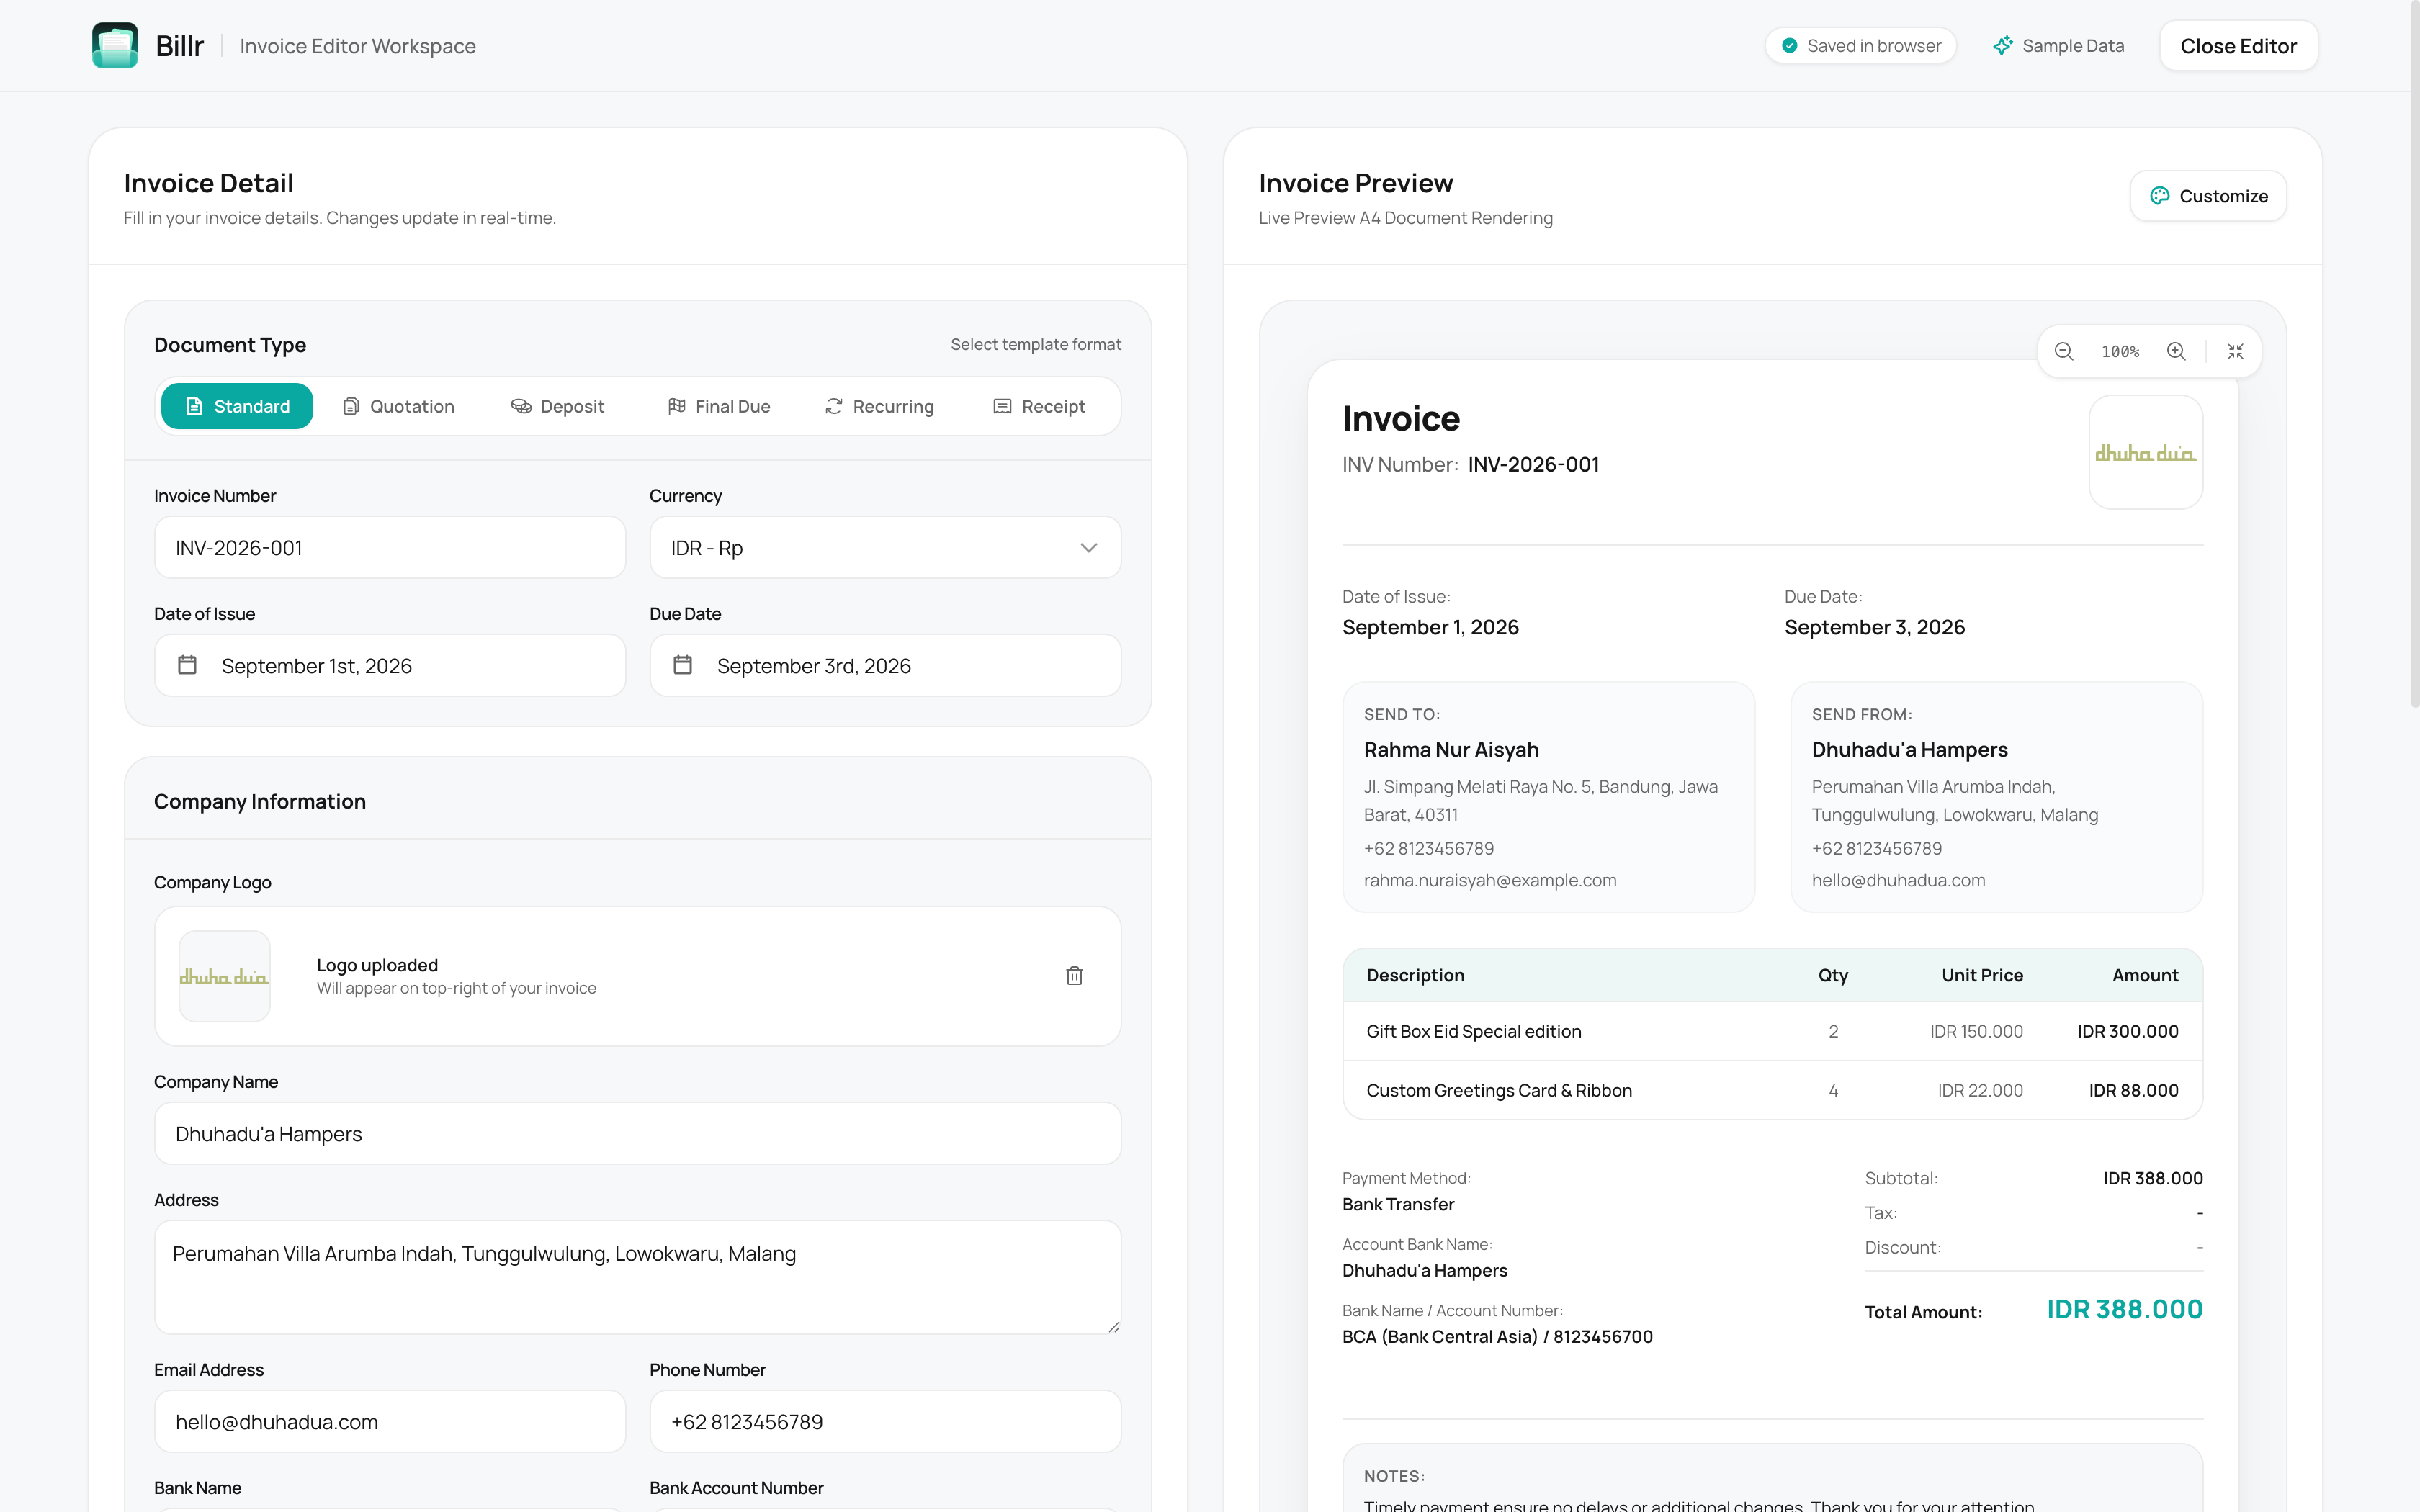Open the Customize preview button

pos(2208,196)
